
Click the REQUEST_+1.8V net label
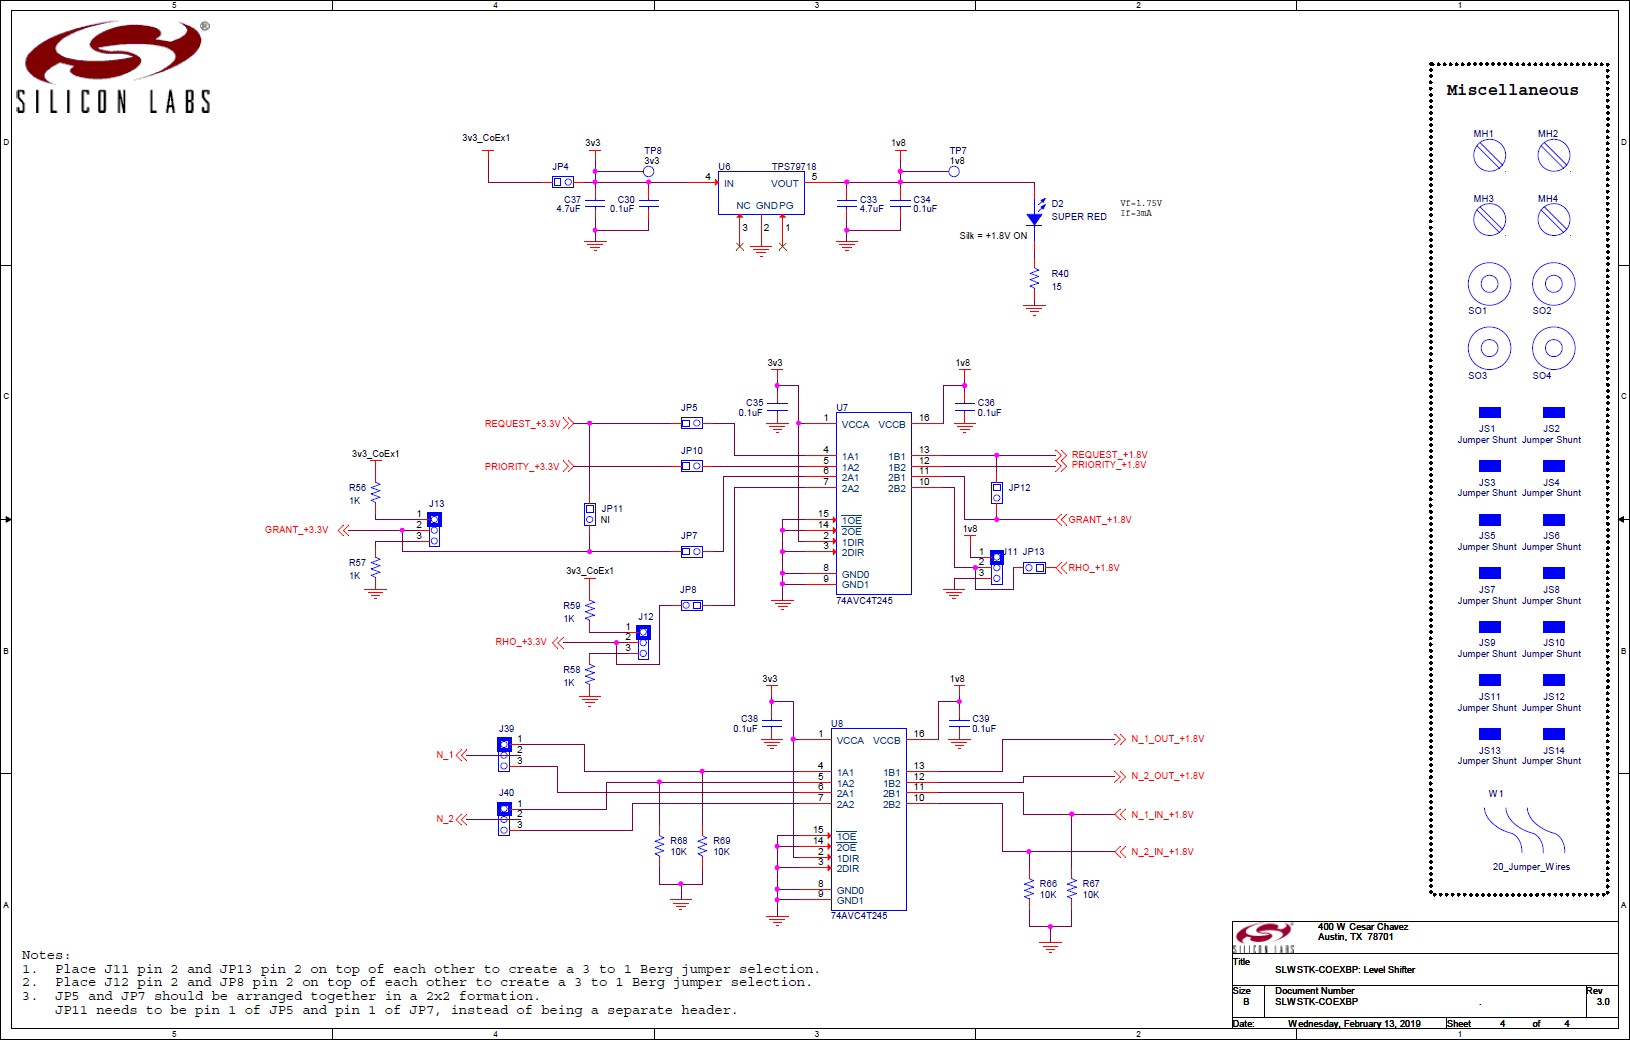pyautogui.click(x=1110, y=455)
